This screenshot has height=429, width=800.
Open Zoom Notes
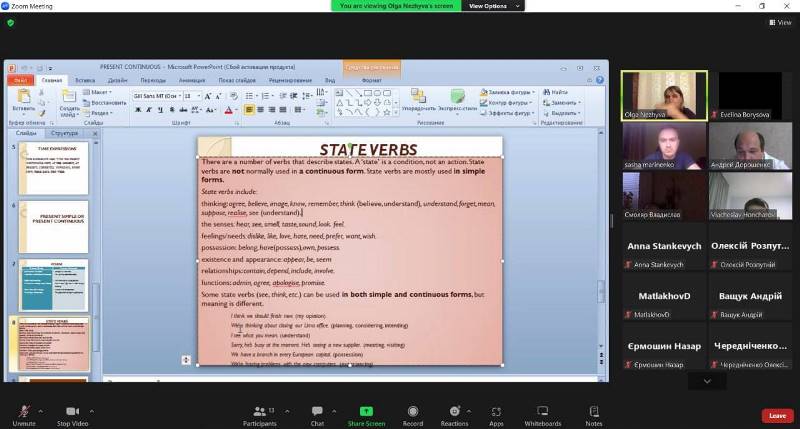594,415
